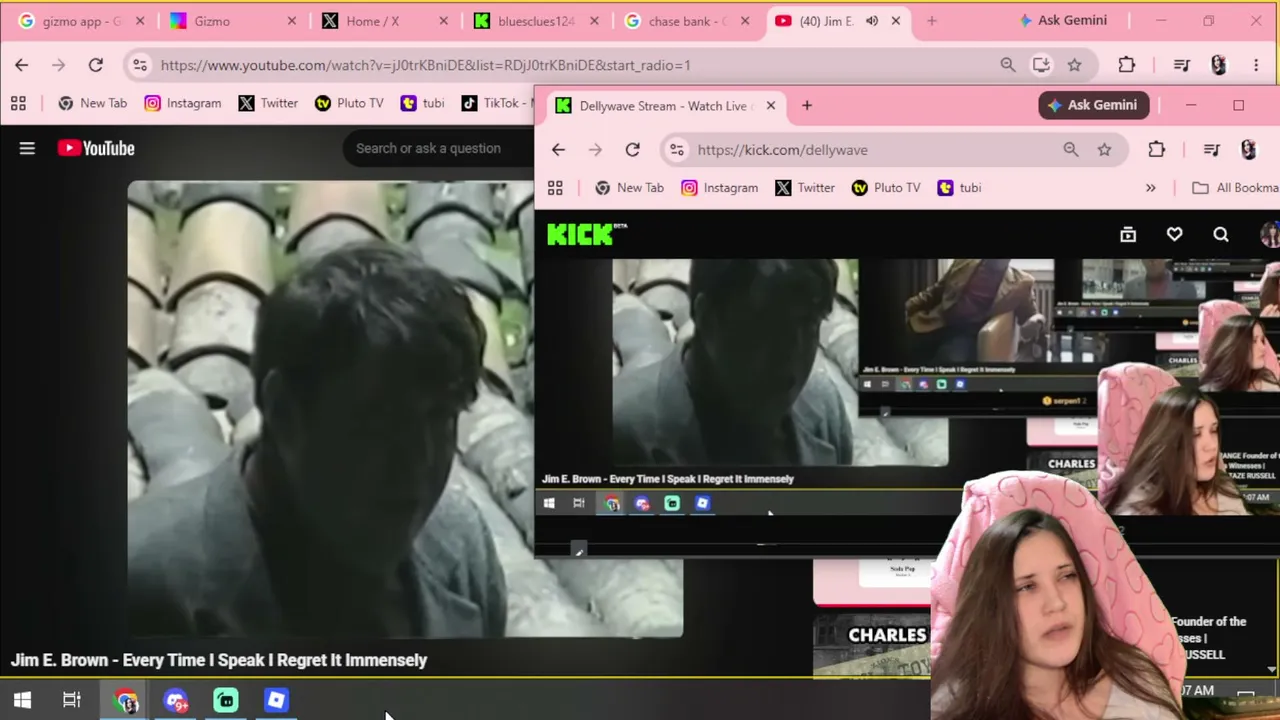Open New Tab bookmark in the YouTube window
The image size is (1280, 720).
pos(93,103)
